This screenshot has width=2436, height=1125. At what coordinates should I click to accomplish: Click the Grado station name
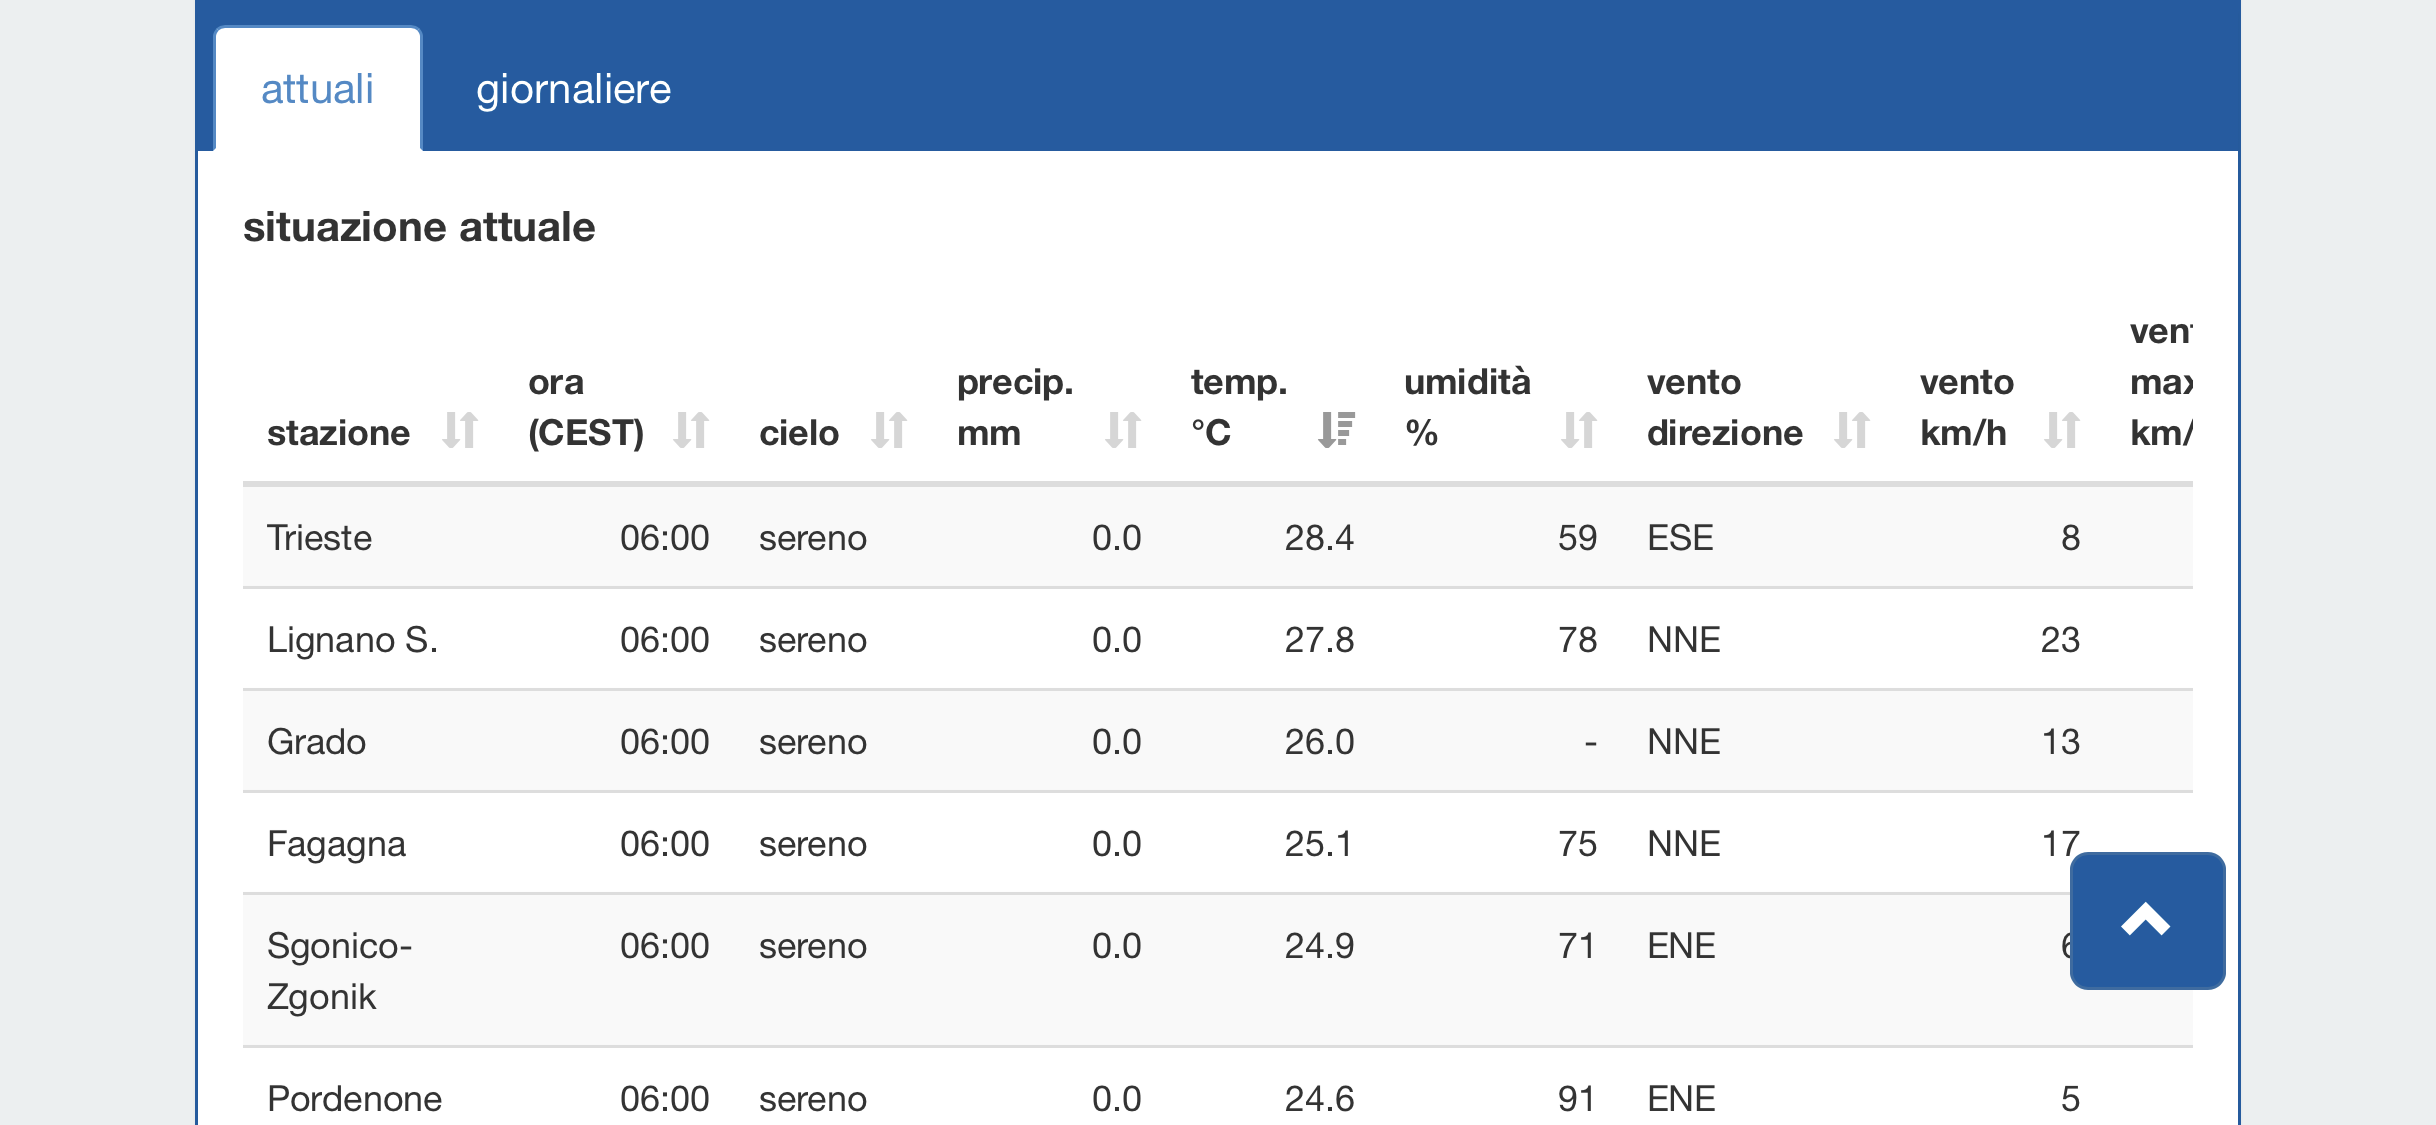[x=316, y=742]
